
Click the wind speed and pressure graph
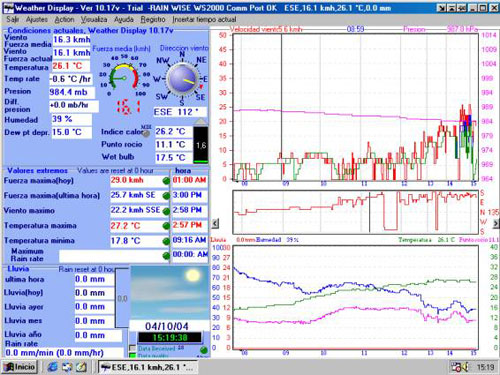coord(355,107)
